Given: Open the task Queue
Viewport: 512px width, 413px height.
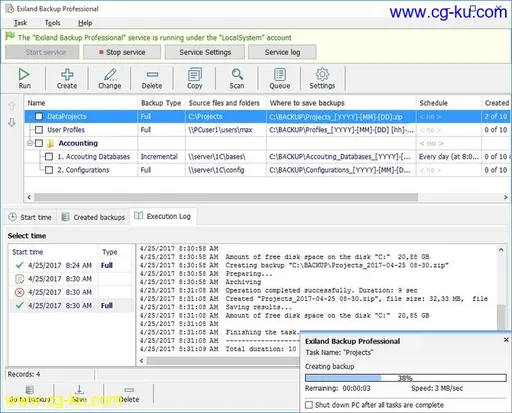Looking at the screenshot, I should click(280, 79).
